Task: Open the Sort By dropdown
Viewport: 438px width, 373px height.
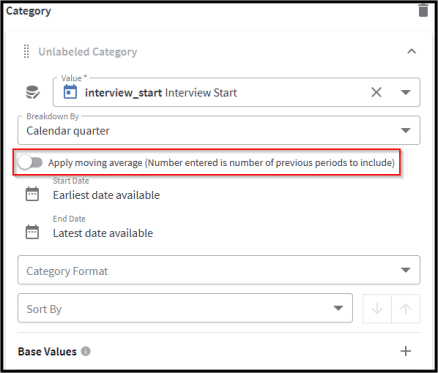Action: (x=185, y=308)
